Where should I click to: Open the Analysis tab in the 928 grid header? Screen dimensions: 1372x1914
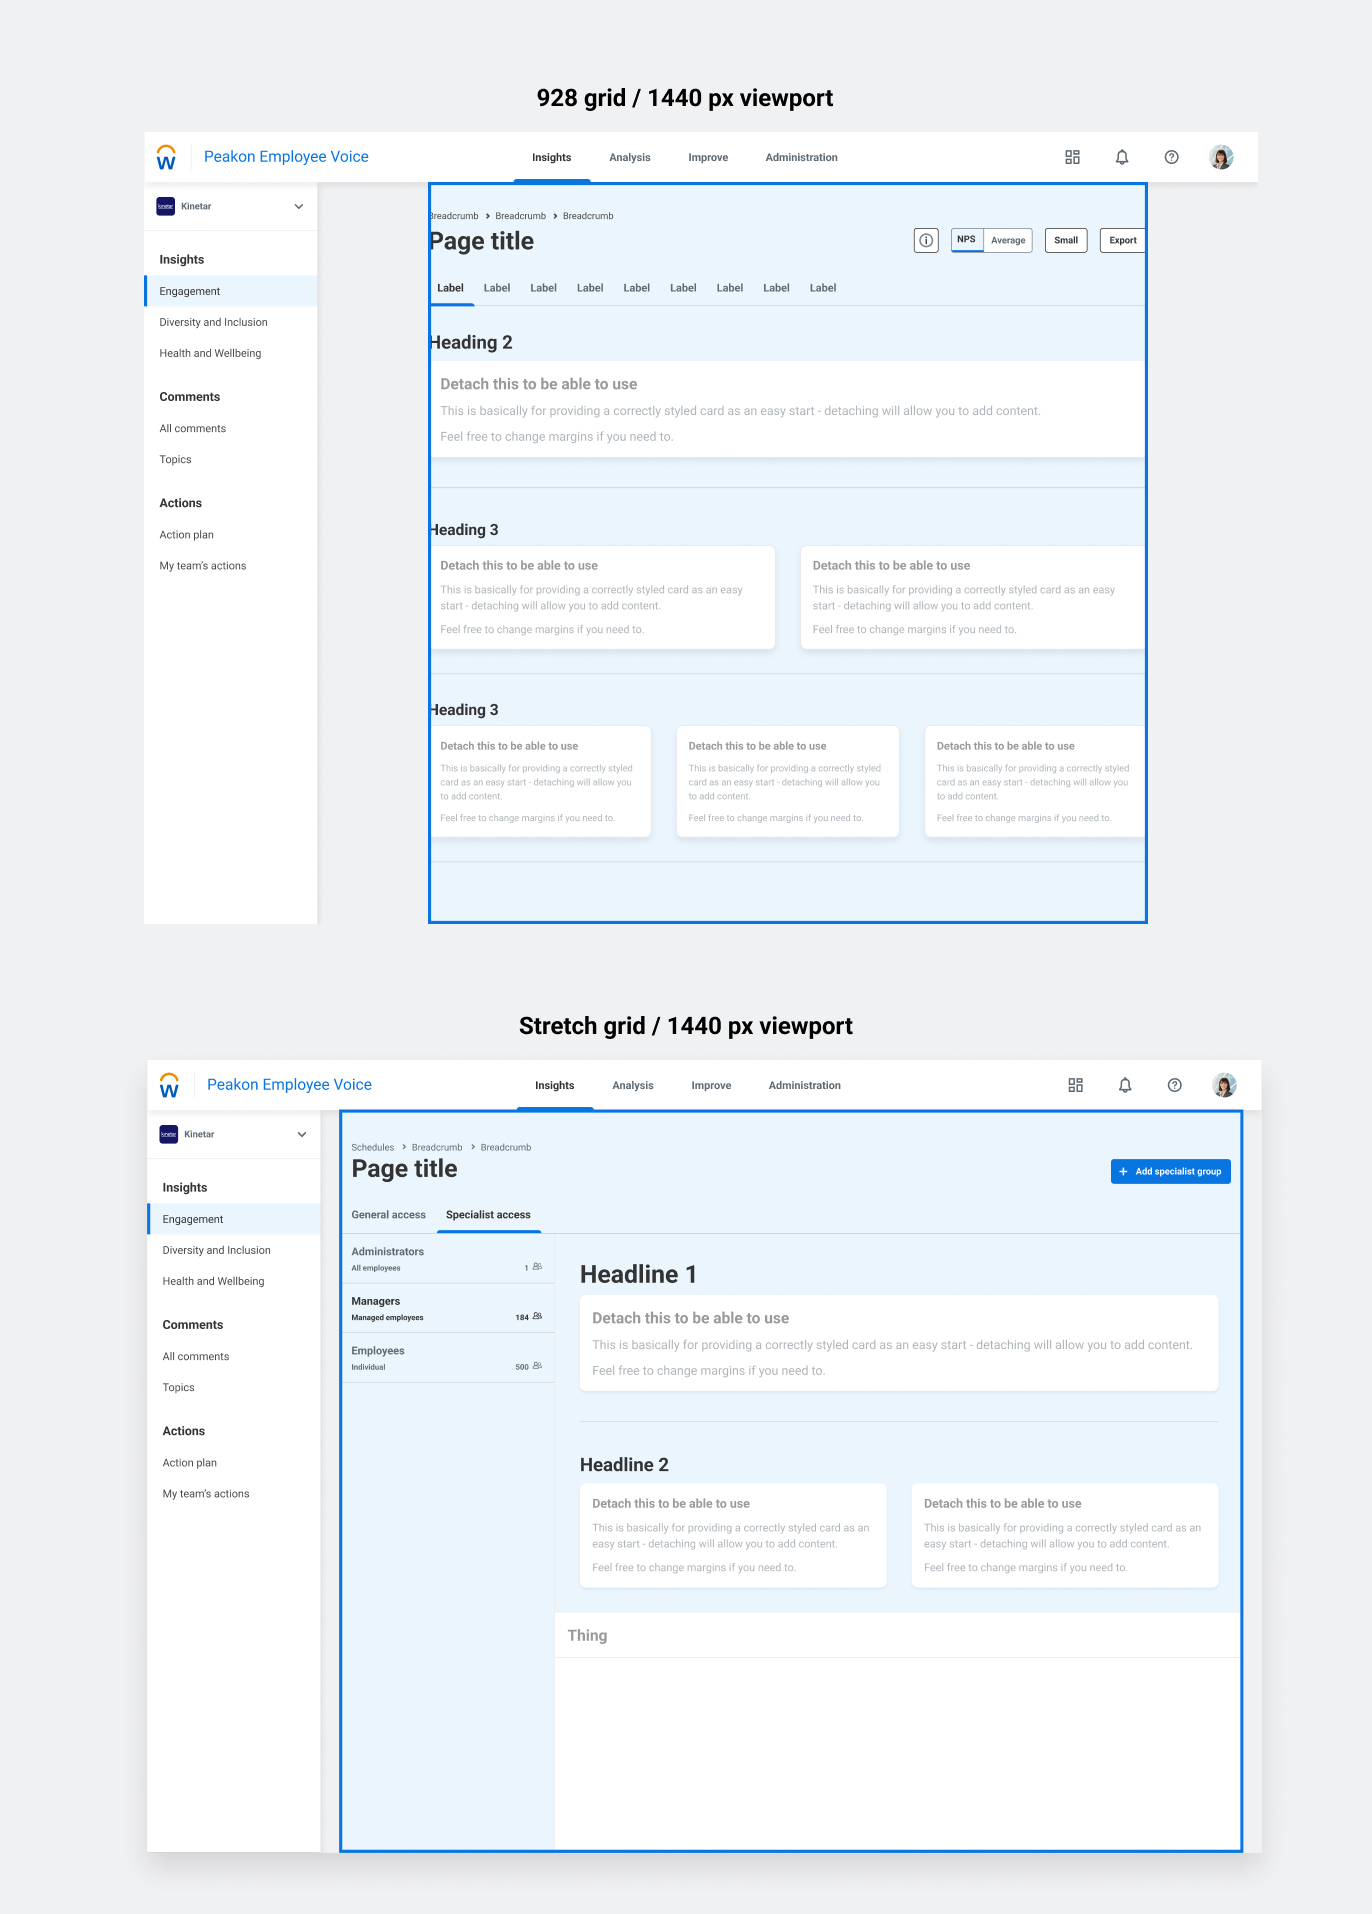630,158
